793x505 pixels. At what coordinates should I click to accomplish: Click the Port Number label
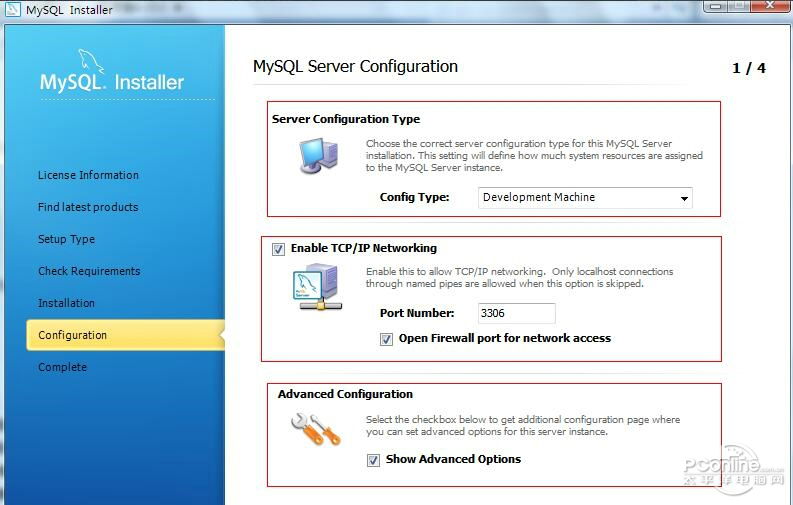pyautogui.click(x=417, y=313)
